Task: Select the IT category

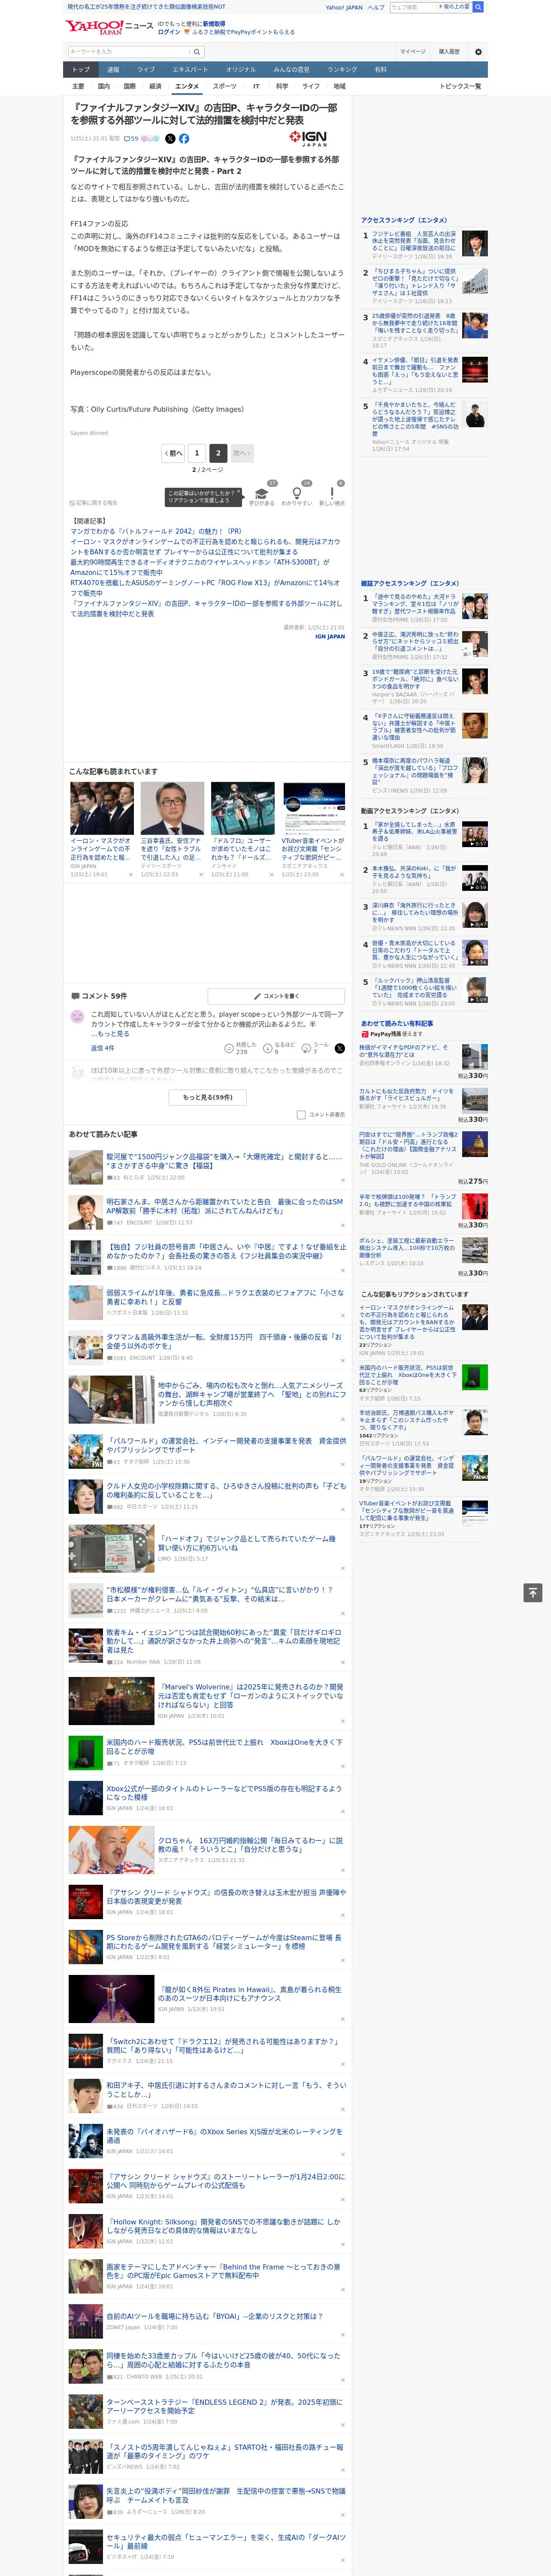Action: [256, 86]
